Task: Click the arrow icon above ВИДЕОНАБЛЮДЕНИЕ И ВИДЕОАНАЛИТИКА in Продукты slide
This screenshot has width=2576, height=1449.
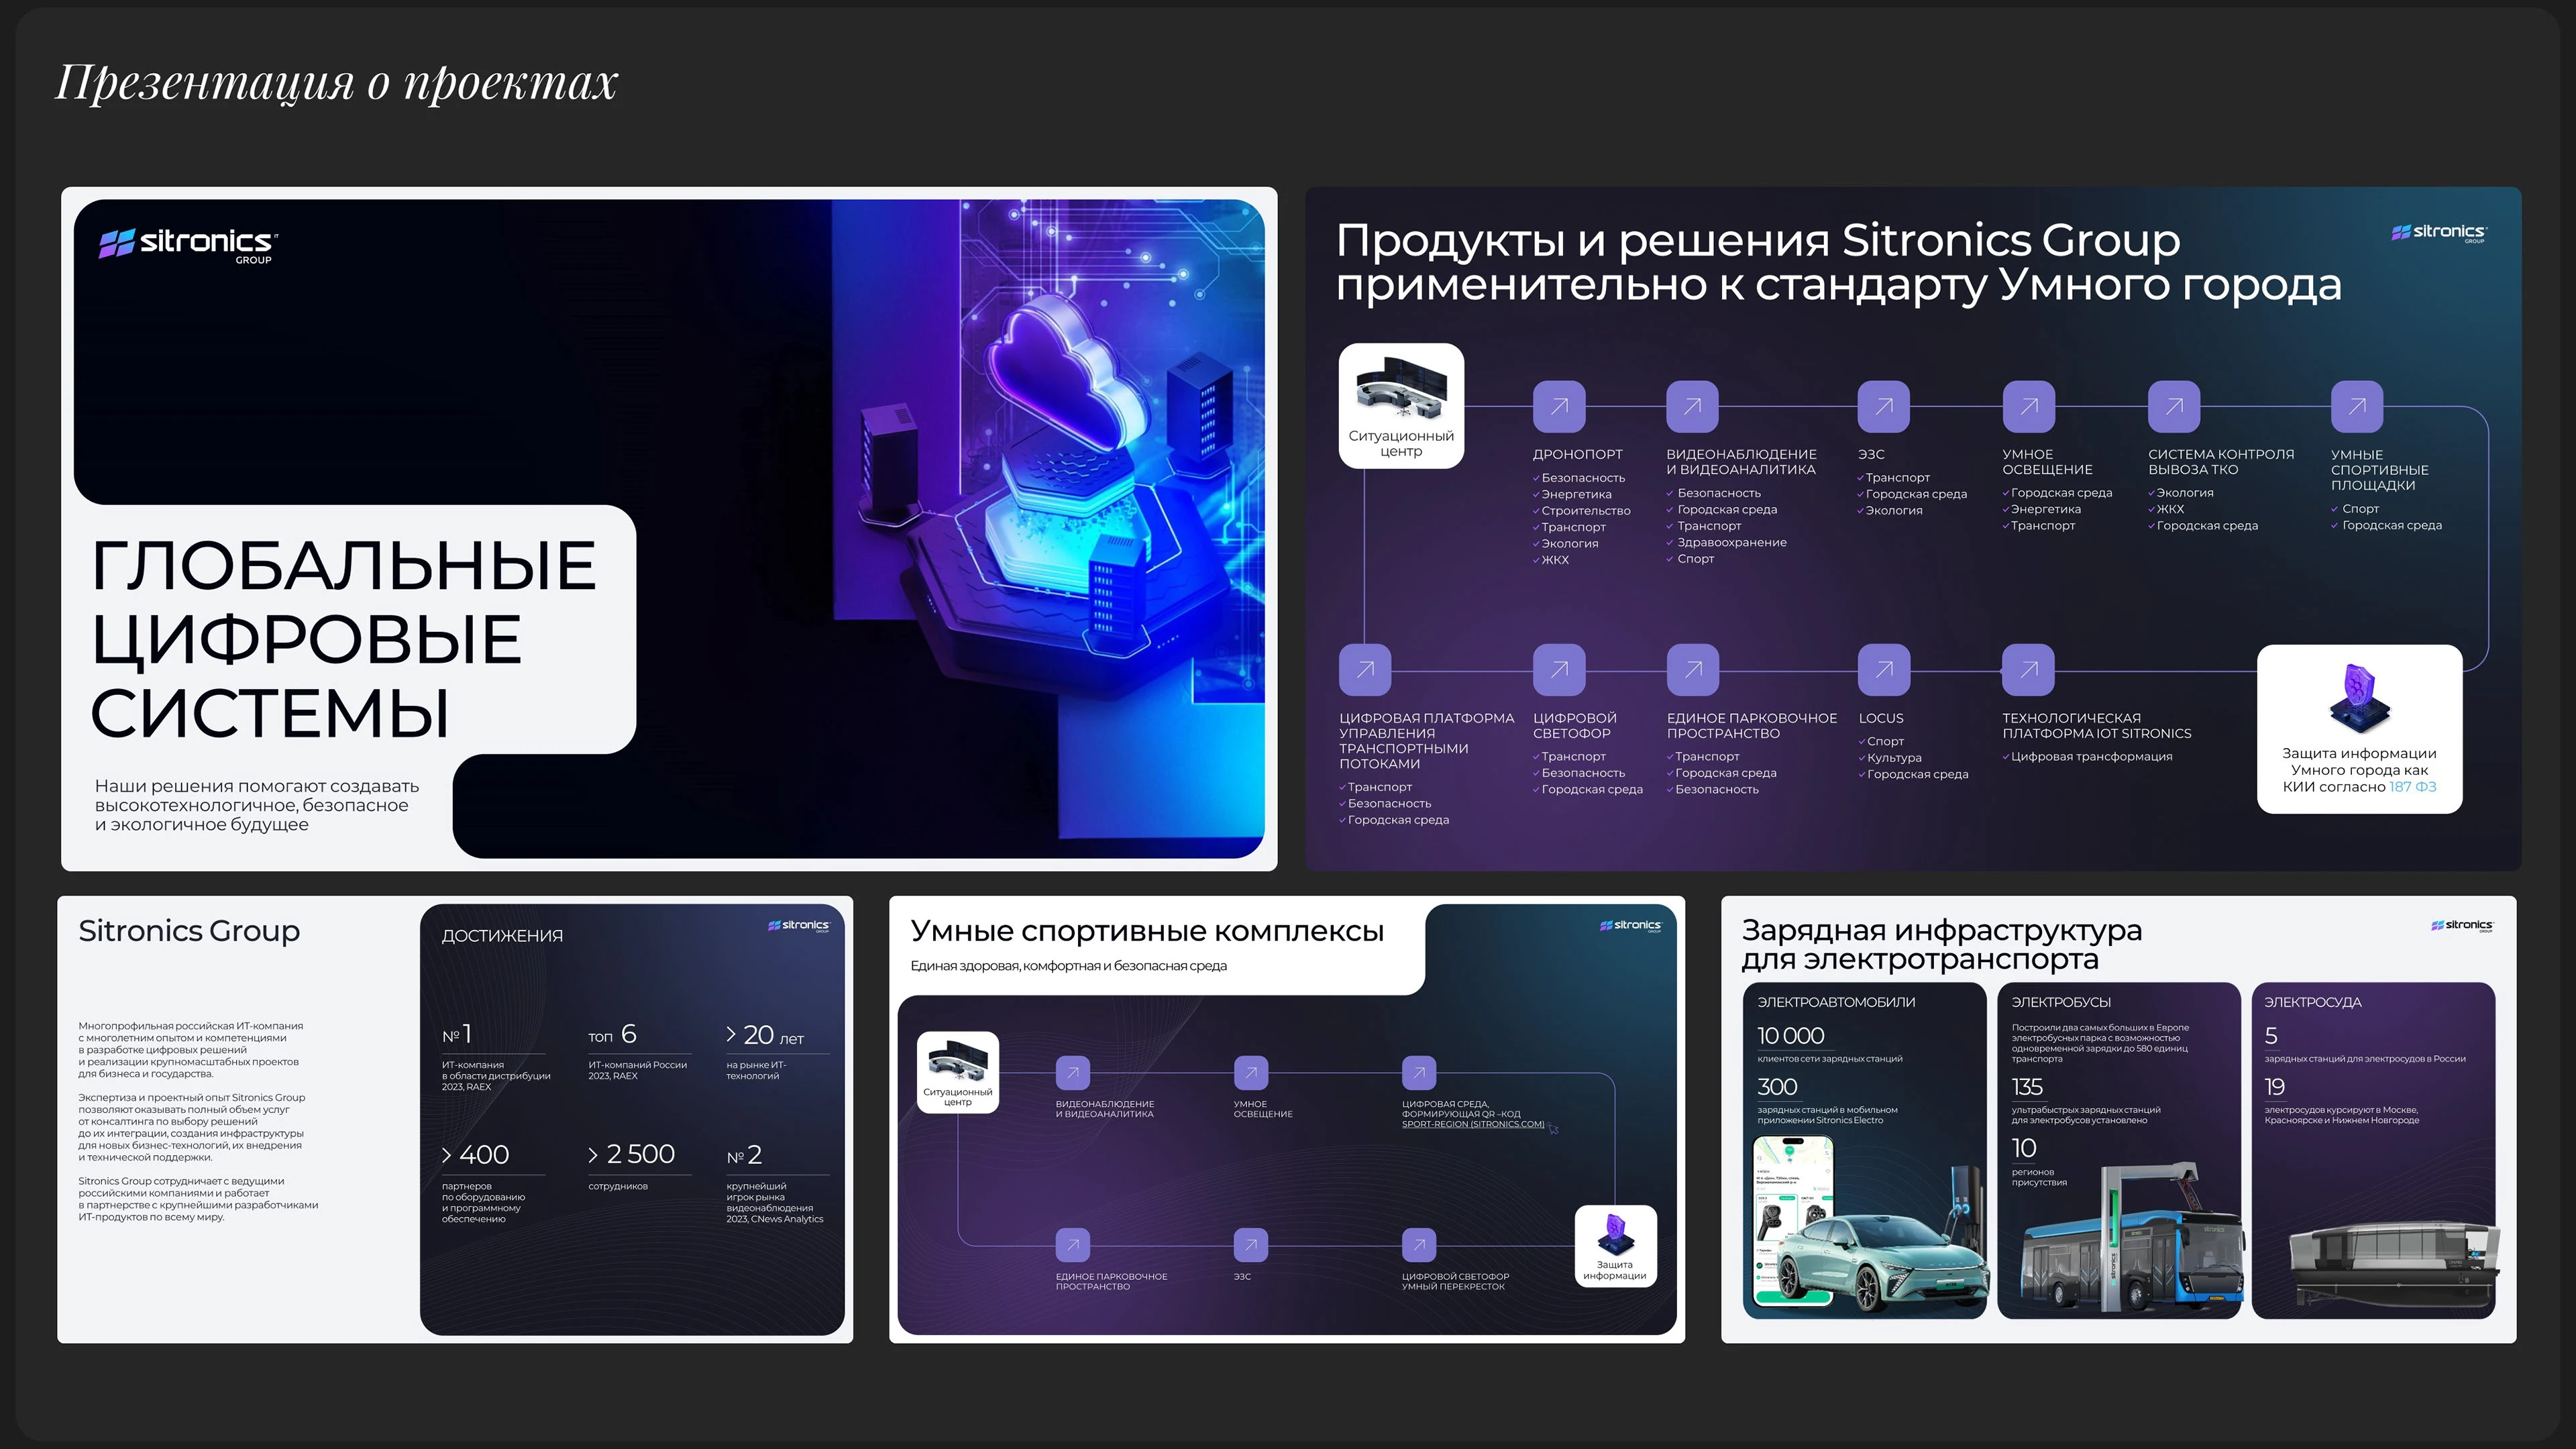Action: pyautogui.click(x=1692, y=406)
